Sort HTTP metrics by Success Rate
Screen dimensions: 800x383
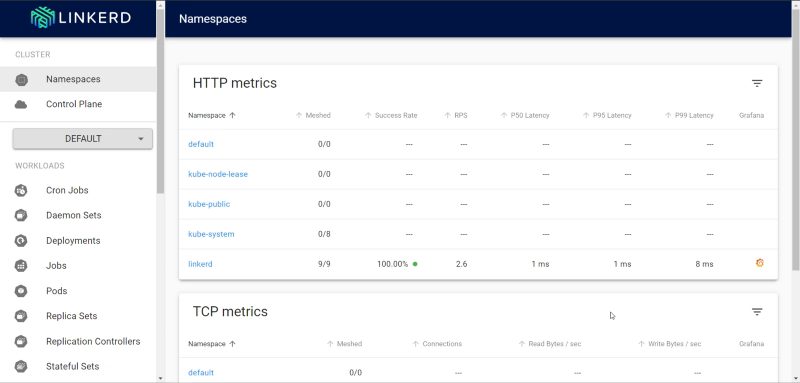pyautogui.click(x=391, y=115)
